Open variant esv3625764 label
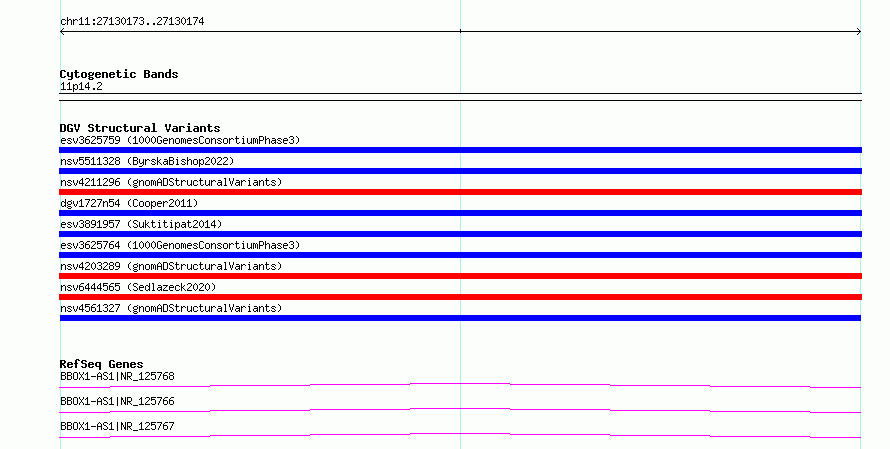This screenshot has height=449, width=890. [x=180, y=245]
